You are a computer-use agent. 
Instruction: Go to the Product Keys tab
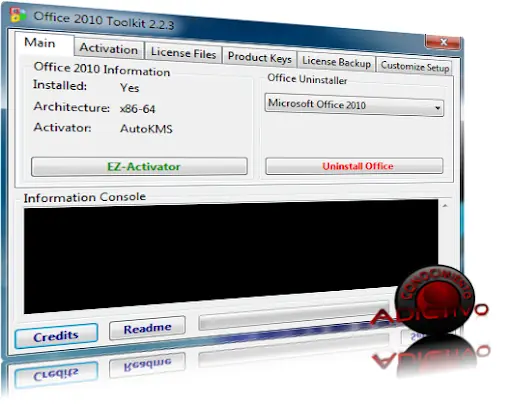tap(259, 58)
